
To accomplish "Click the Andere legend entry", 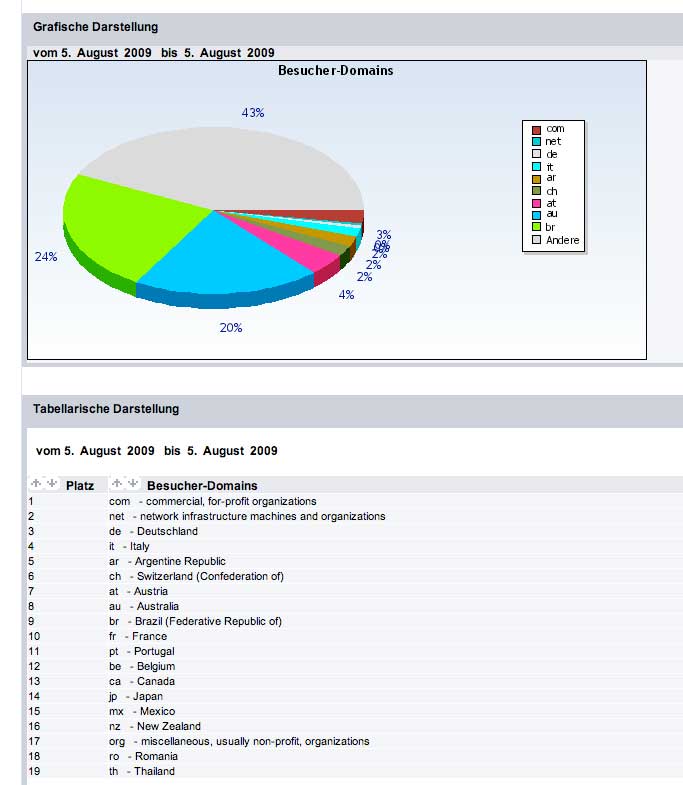I will point(562,240).
